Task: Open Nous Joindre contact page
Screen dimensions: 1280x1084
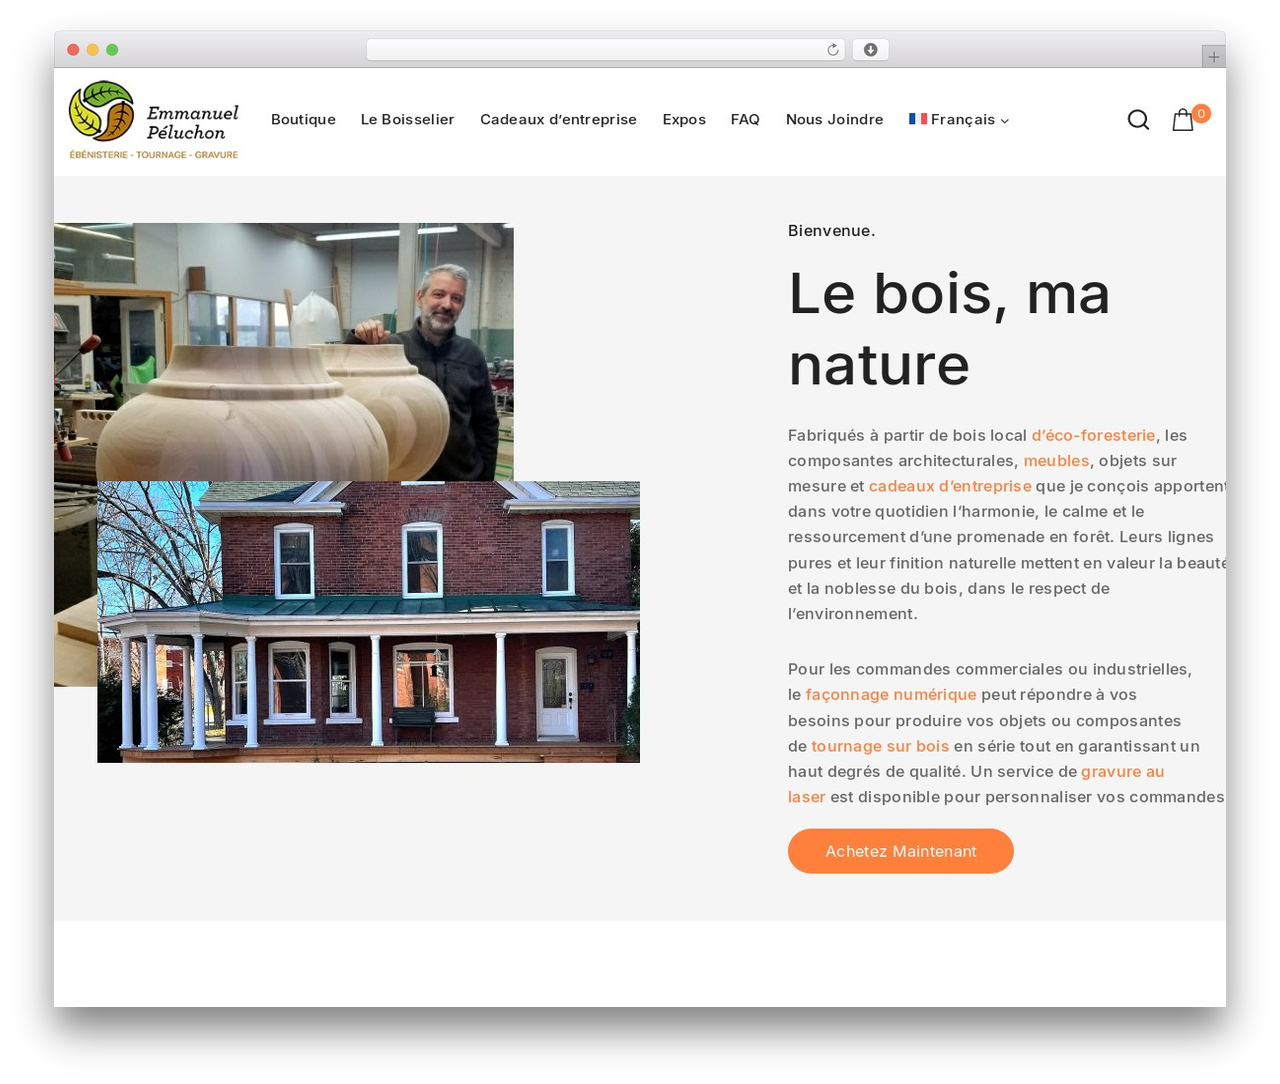Action: click(834, 120)
